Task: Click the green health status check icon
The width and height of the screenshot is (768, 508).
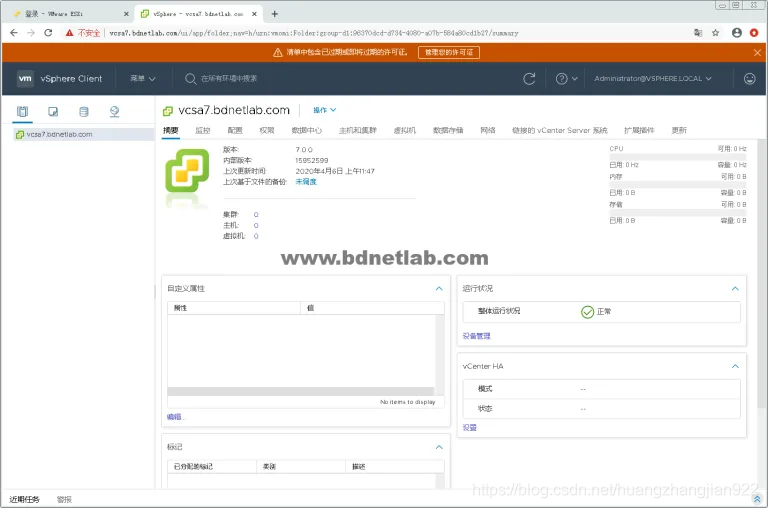Action: [x=587, y=312]
